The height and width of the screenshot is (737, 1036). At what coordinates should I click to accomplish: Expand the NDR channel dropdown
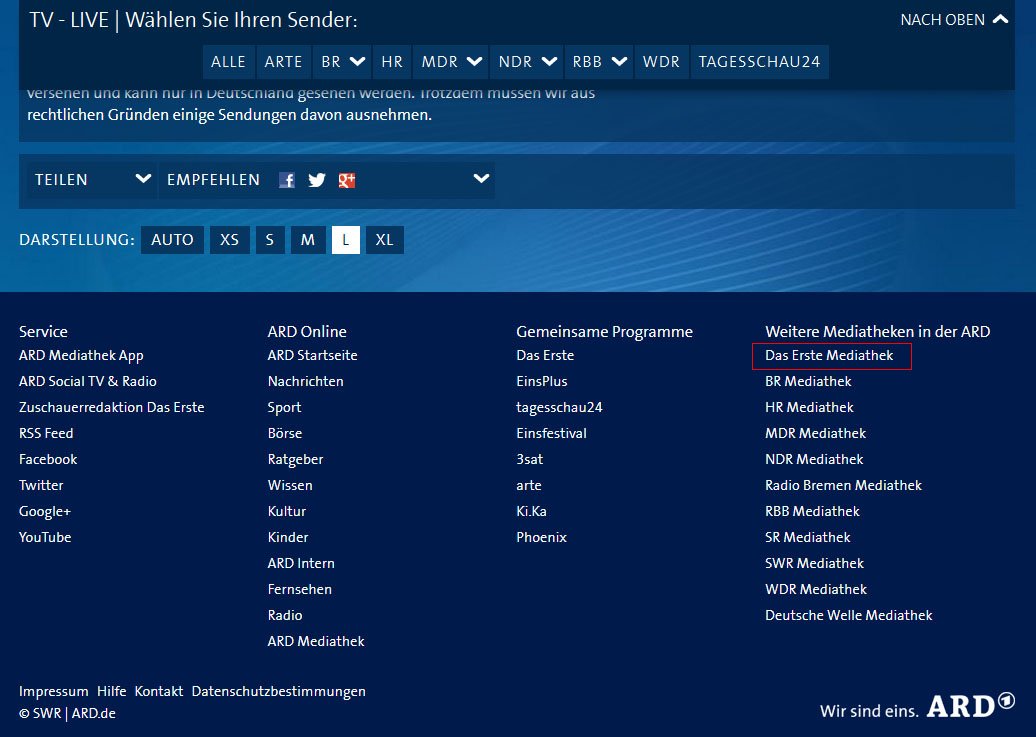click(549, 61)
